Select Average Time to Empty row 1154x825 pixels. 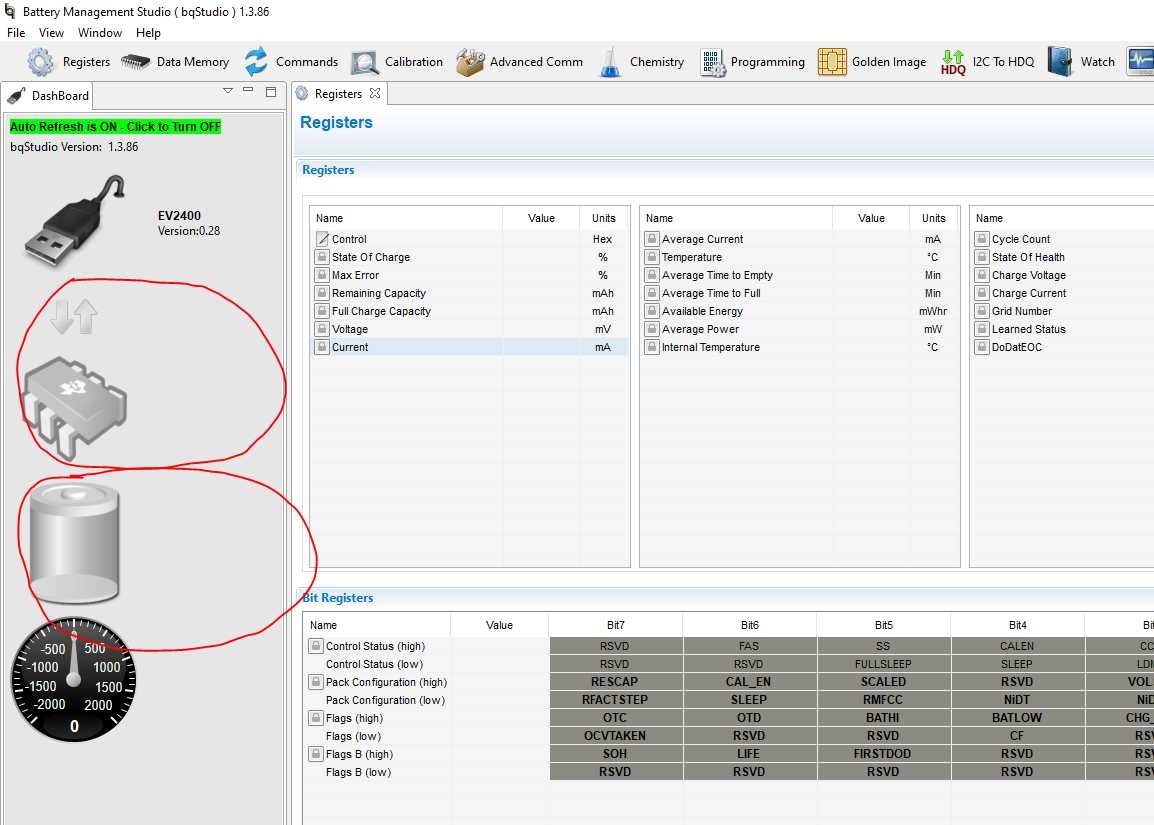[x=799, y=275]
